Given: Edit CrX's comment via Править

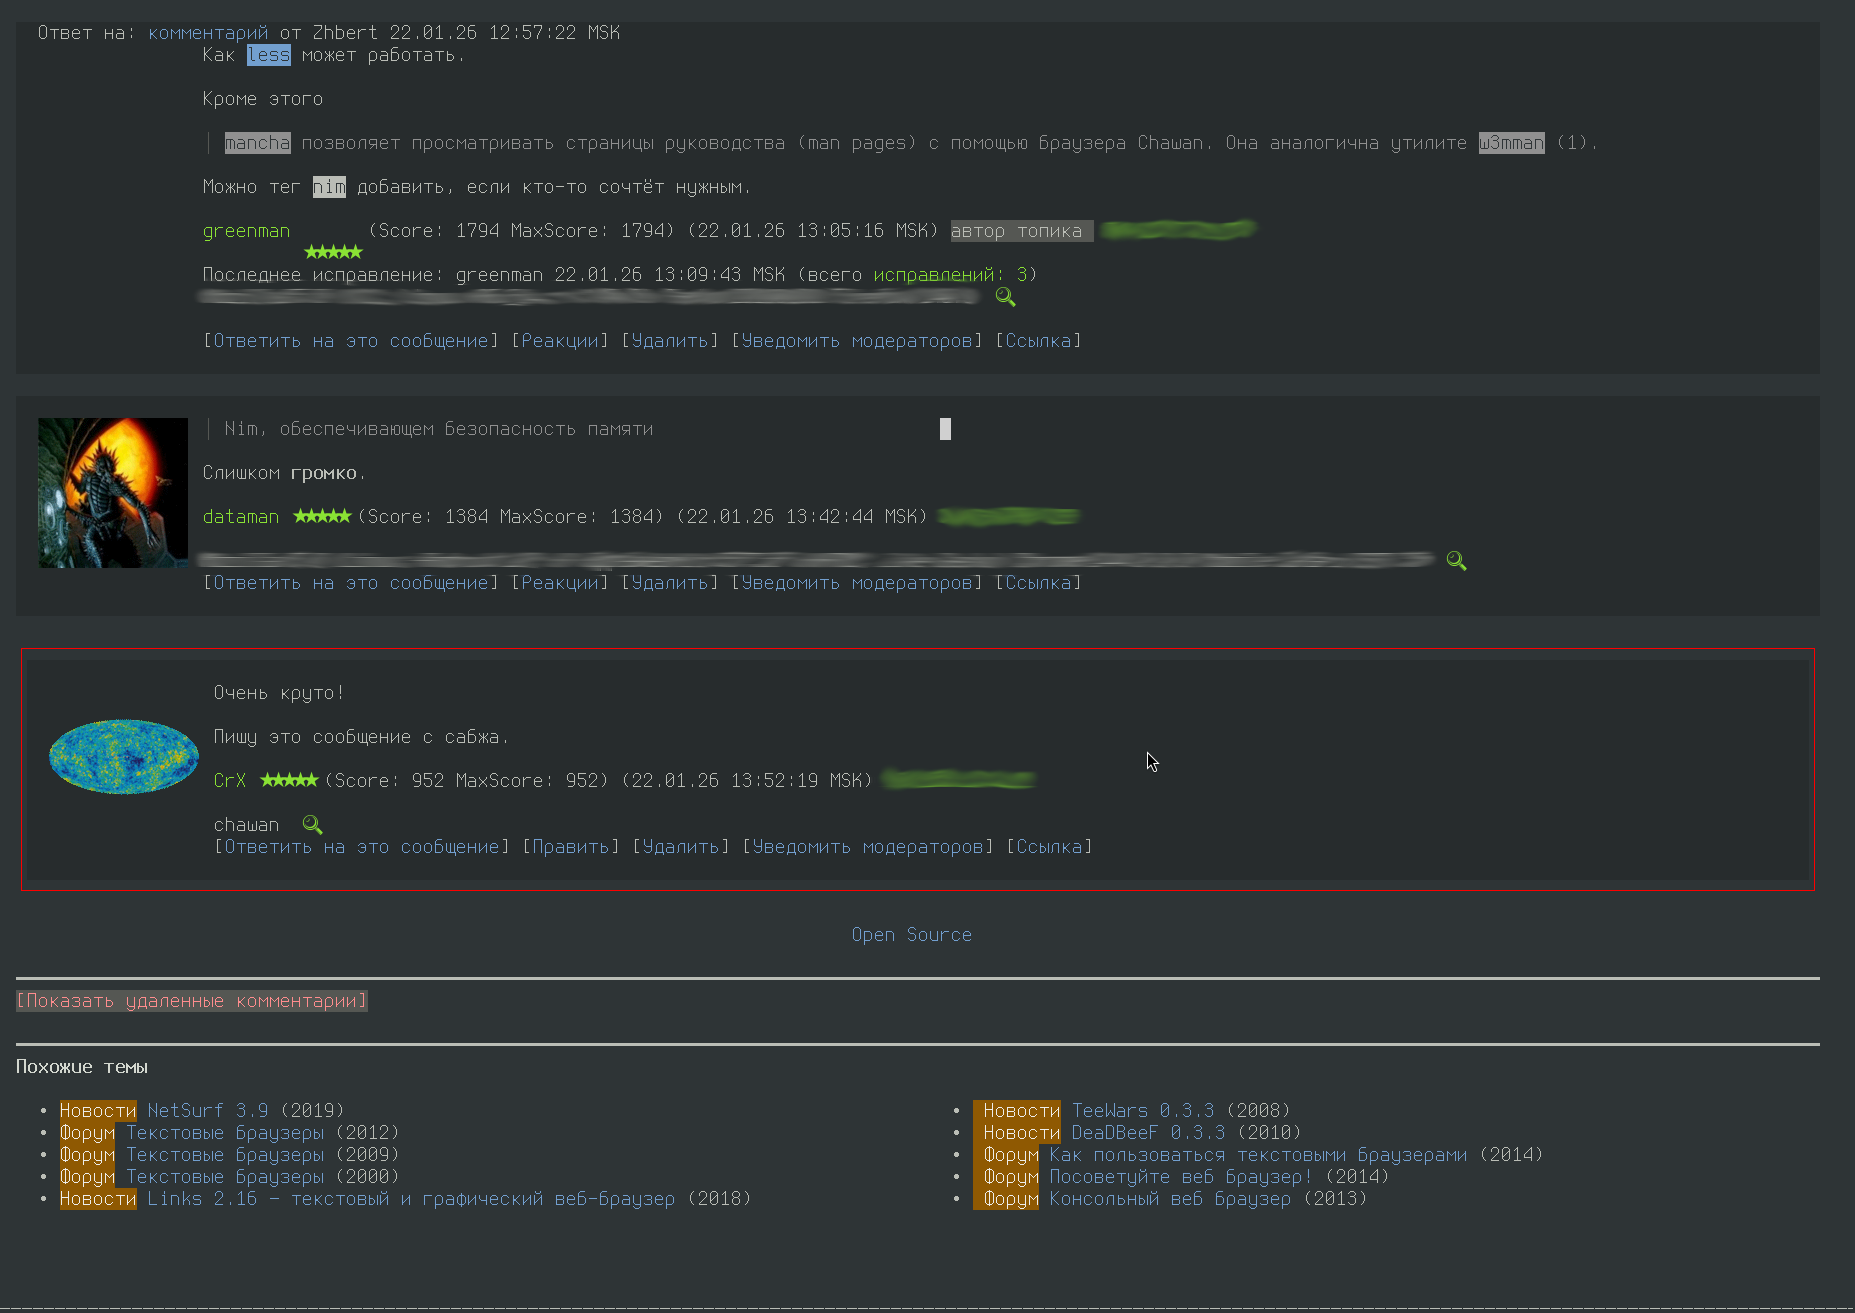Looking at the screenshot, I should point(571,847).
